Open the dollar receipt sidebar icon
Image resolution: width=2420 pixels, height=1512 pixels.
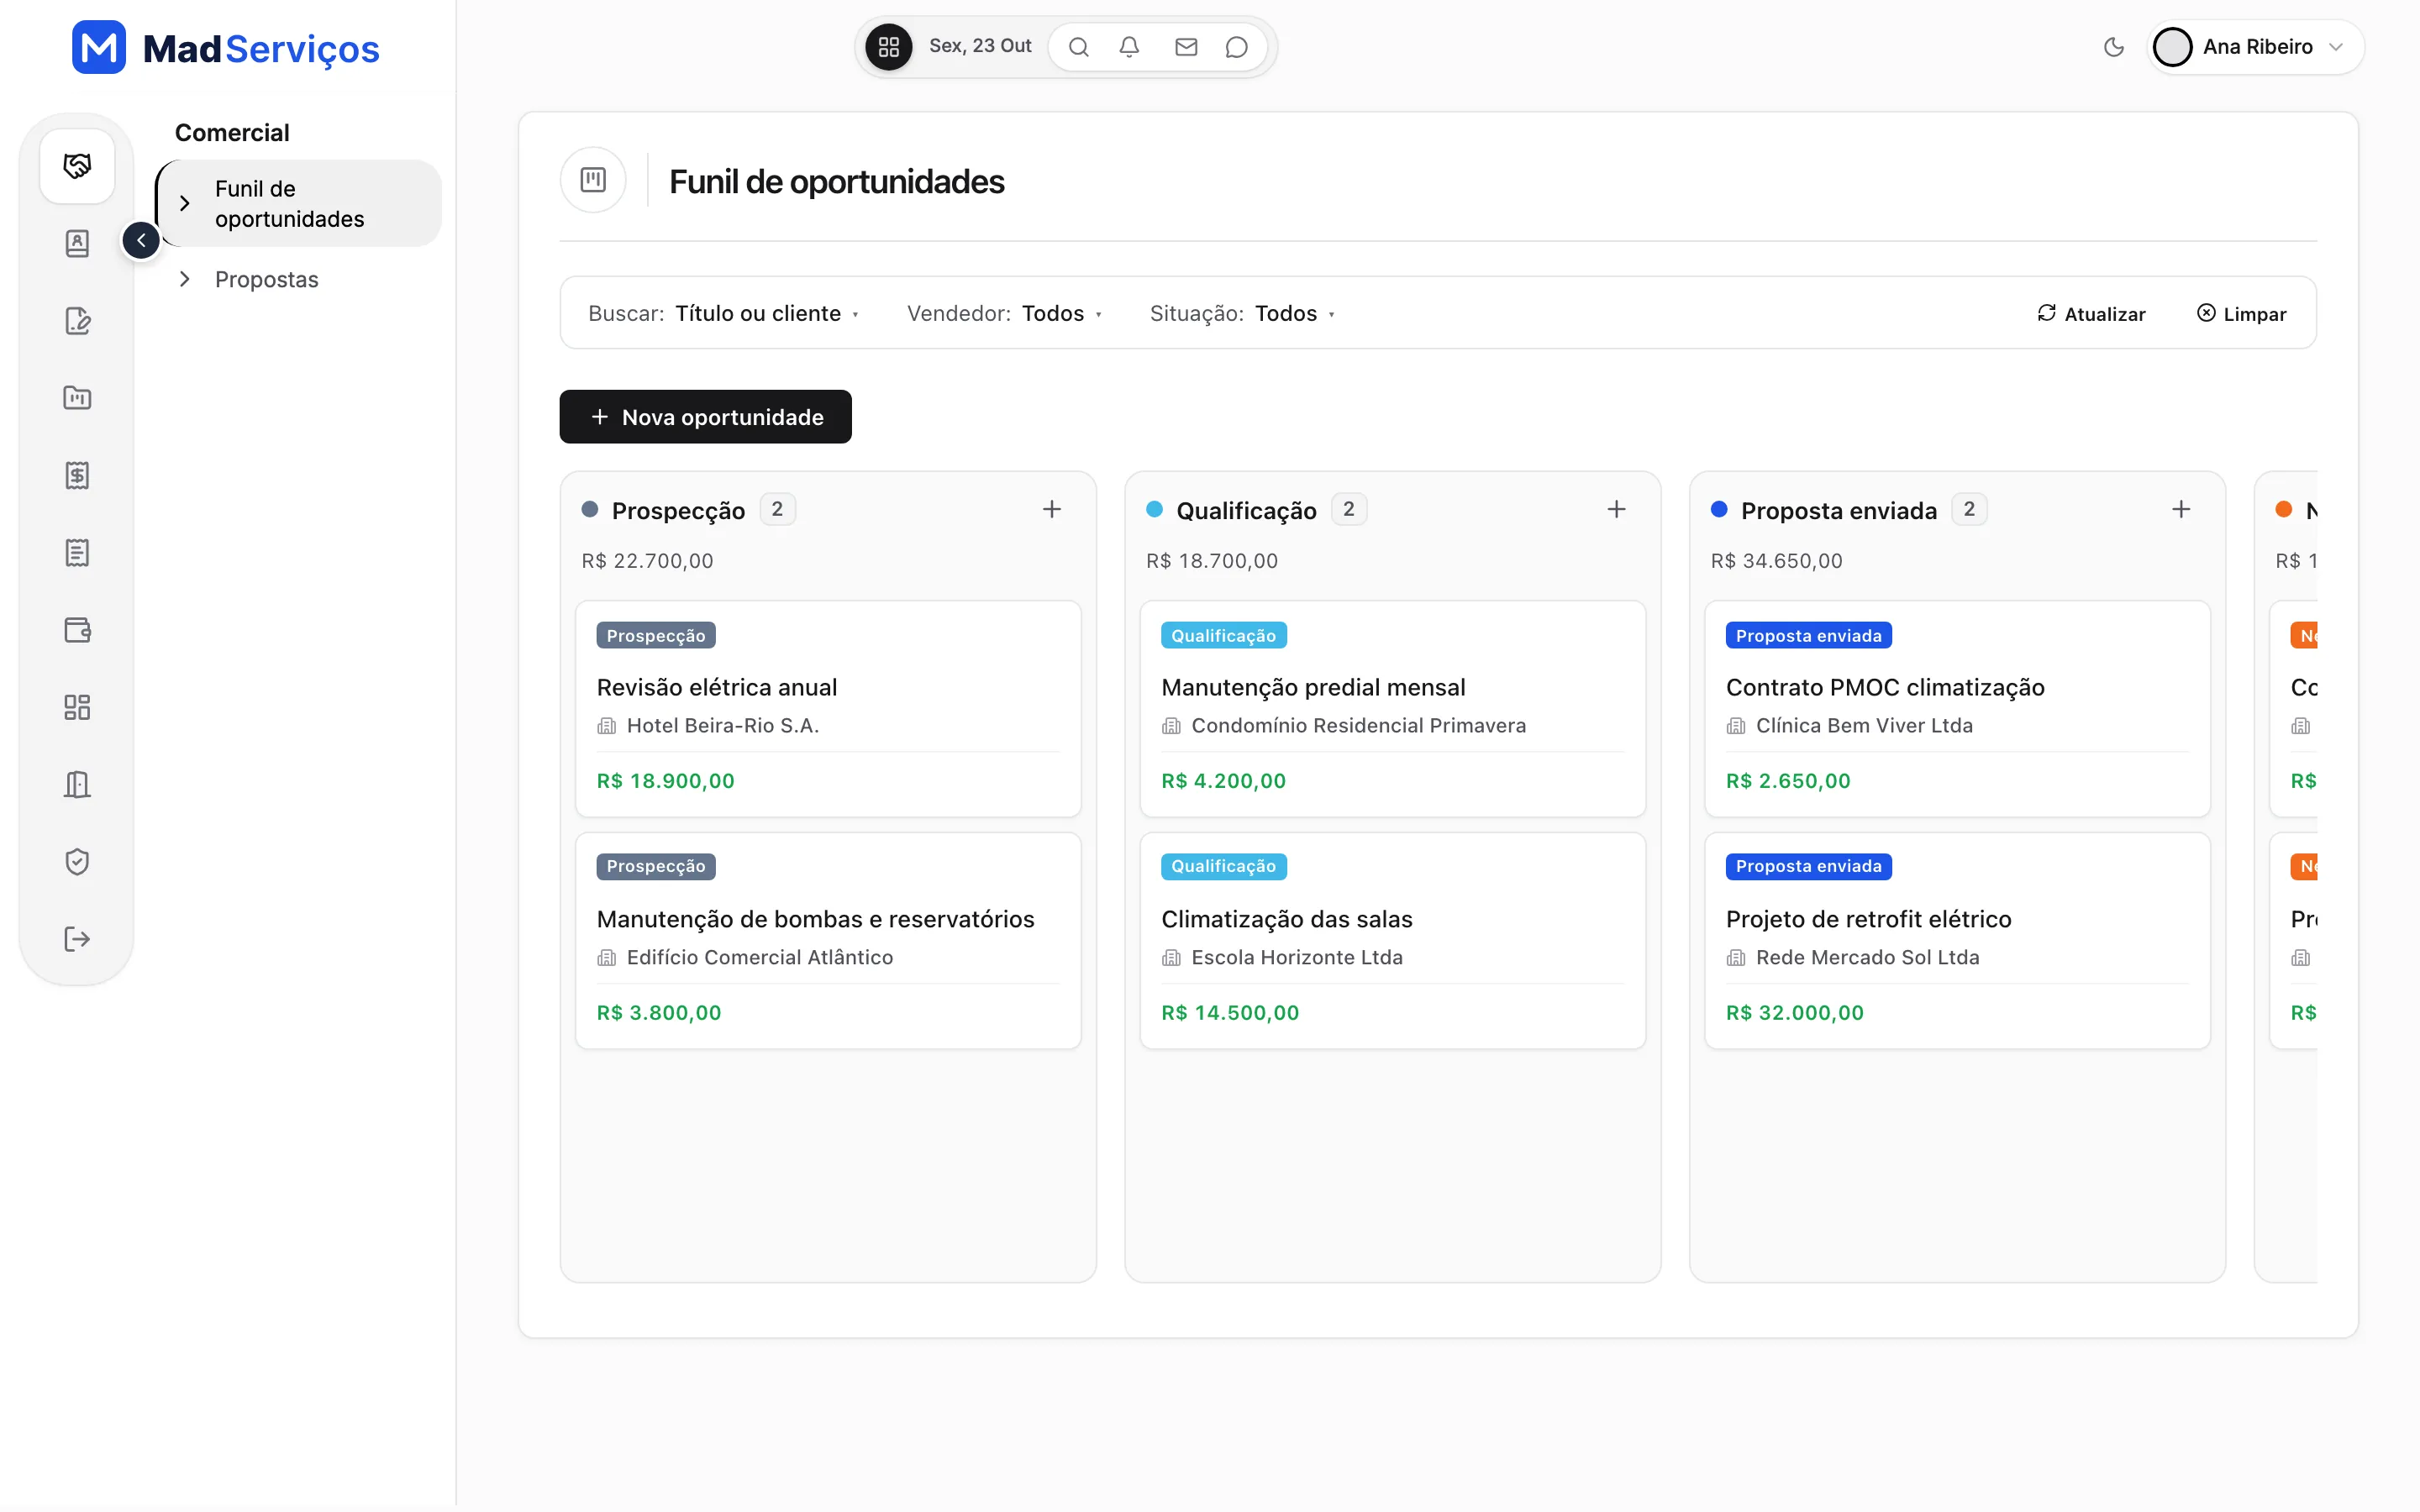77,475
